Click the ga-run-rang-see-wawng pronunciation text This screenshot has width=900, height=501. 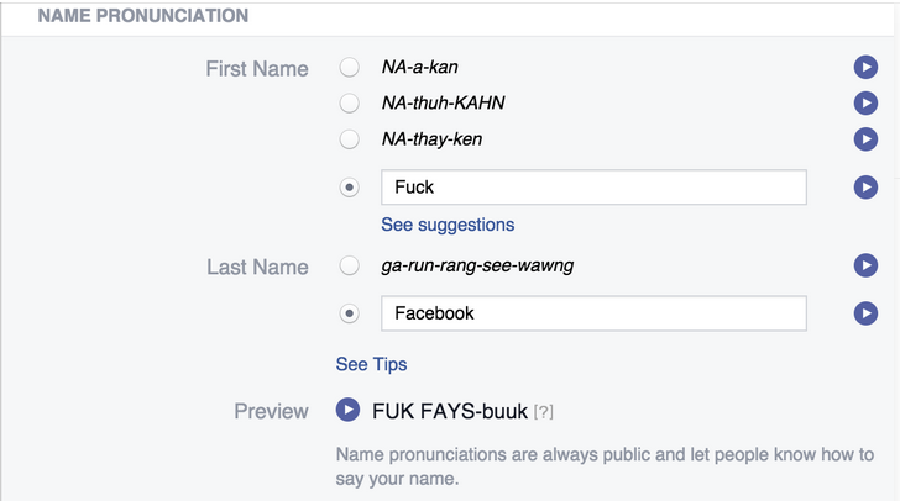tap(478, 266)
